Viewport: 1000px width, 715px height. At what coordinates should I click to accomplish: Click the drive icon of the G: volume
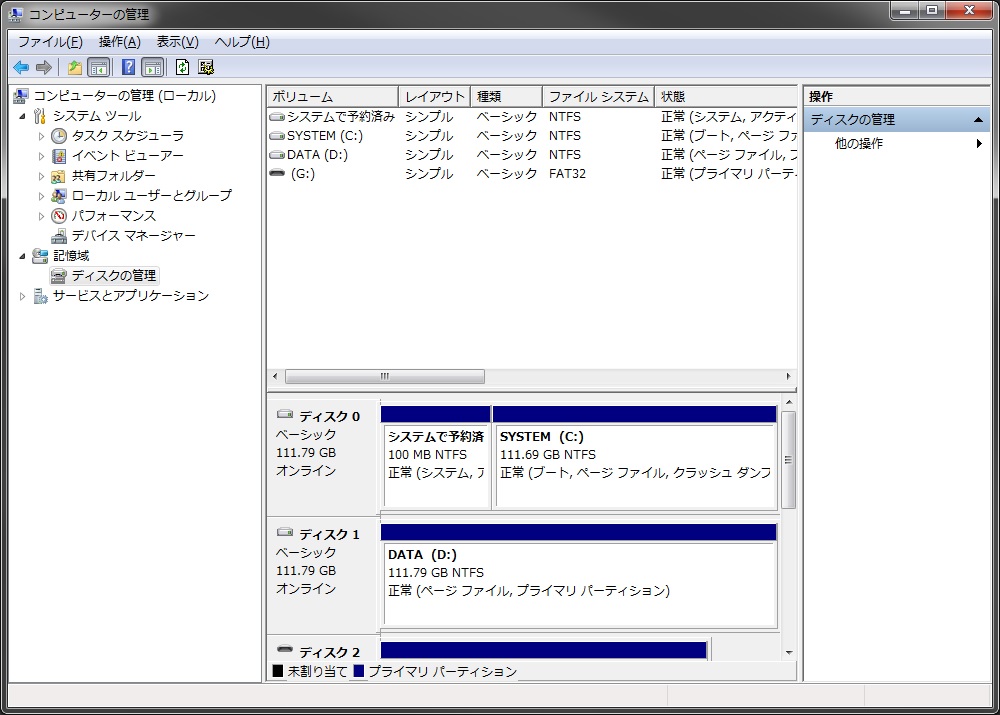277,173
